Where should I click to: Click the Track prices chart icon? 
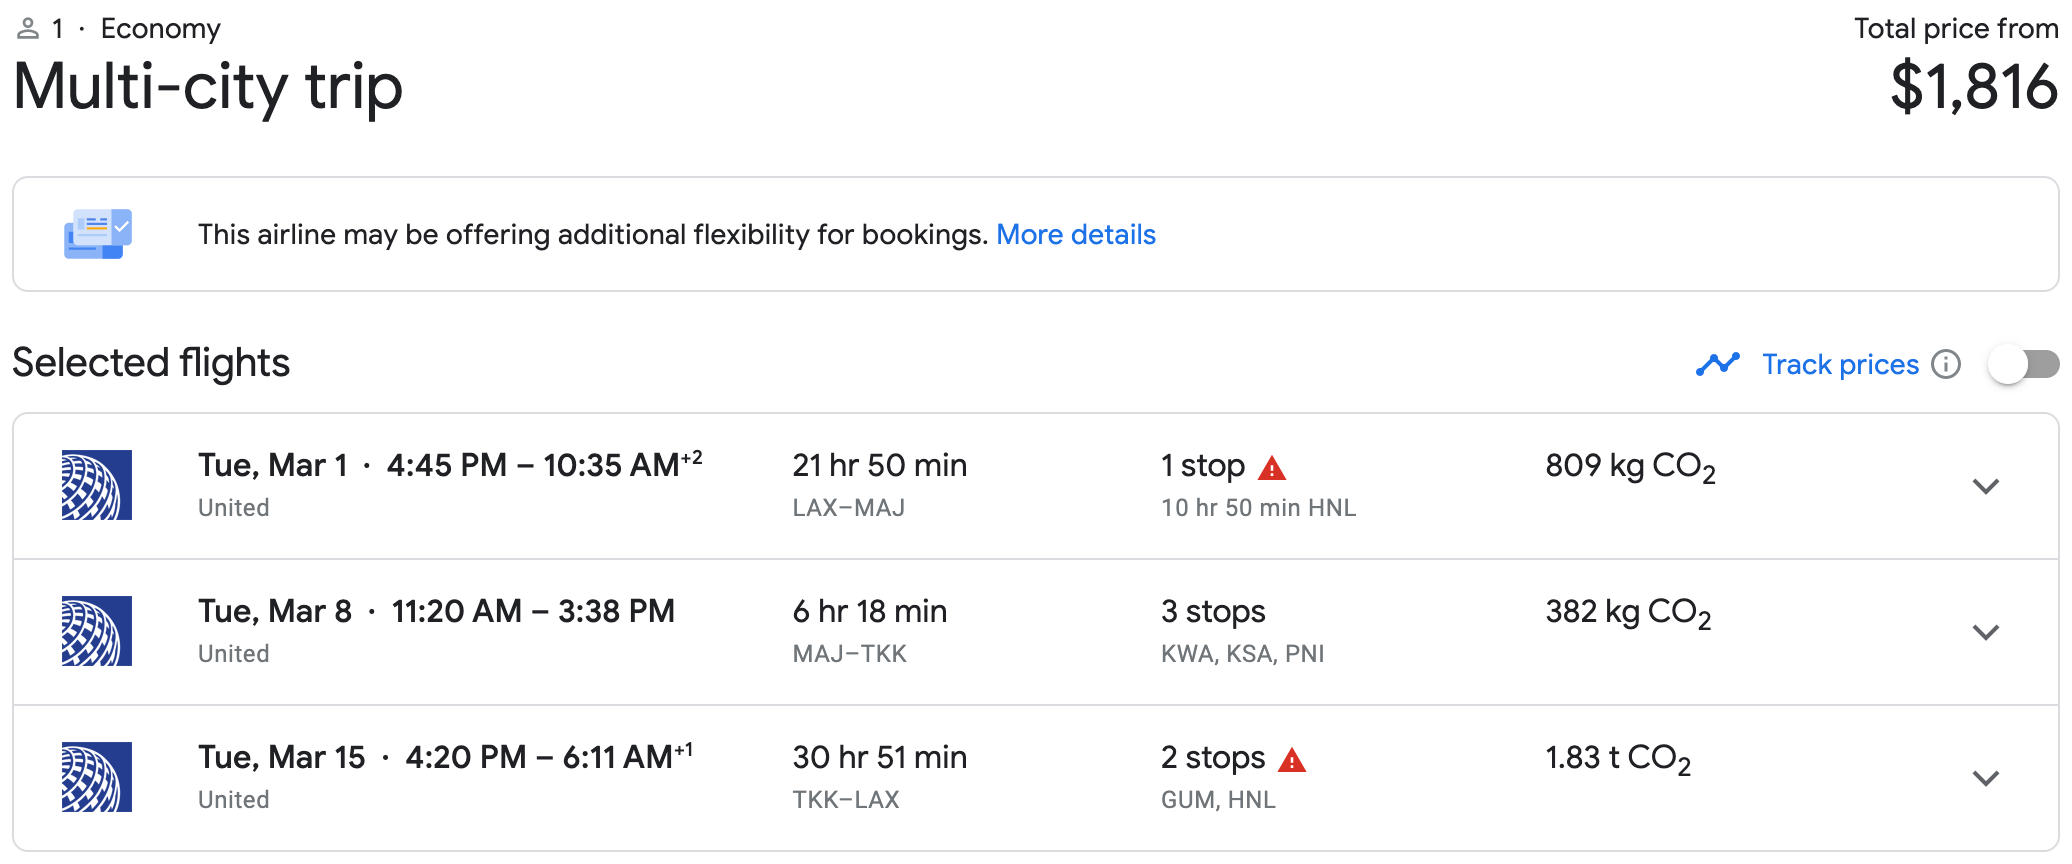1717,364
